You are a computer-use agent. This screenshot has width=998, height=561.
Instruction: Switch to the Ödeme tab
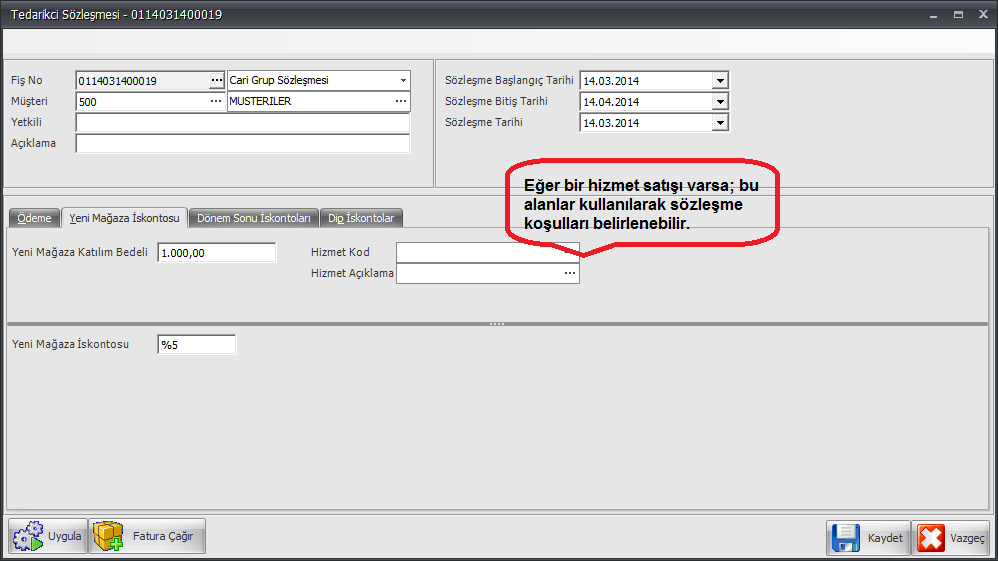[x=34, y=218]
